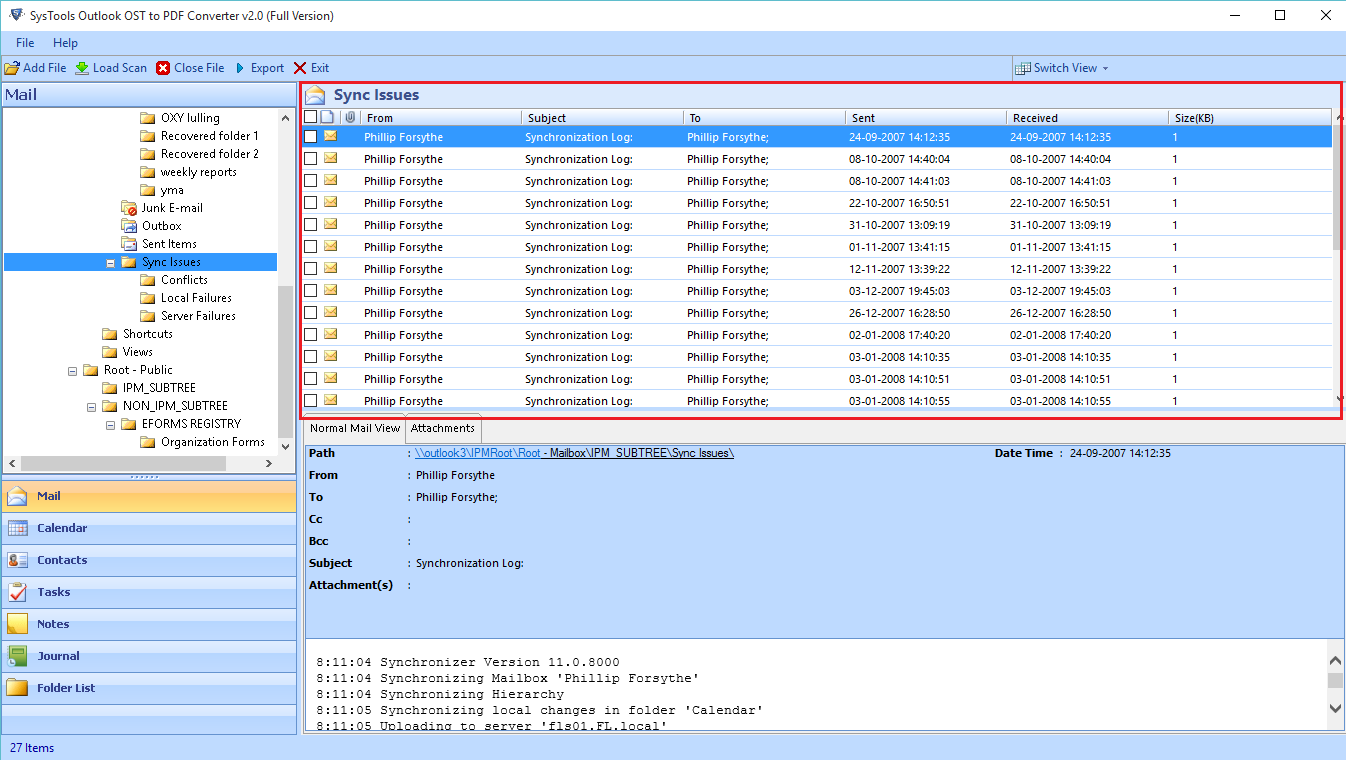Click the Journal icon in navigation pane

18,657
